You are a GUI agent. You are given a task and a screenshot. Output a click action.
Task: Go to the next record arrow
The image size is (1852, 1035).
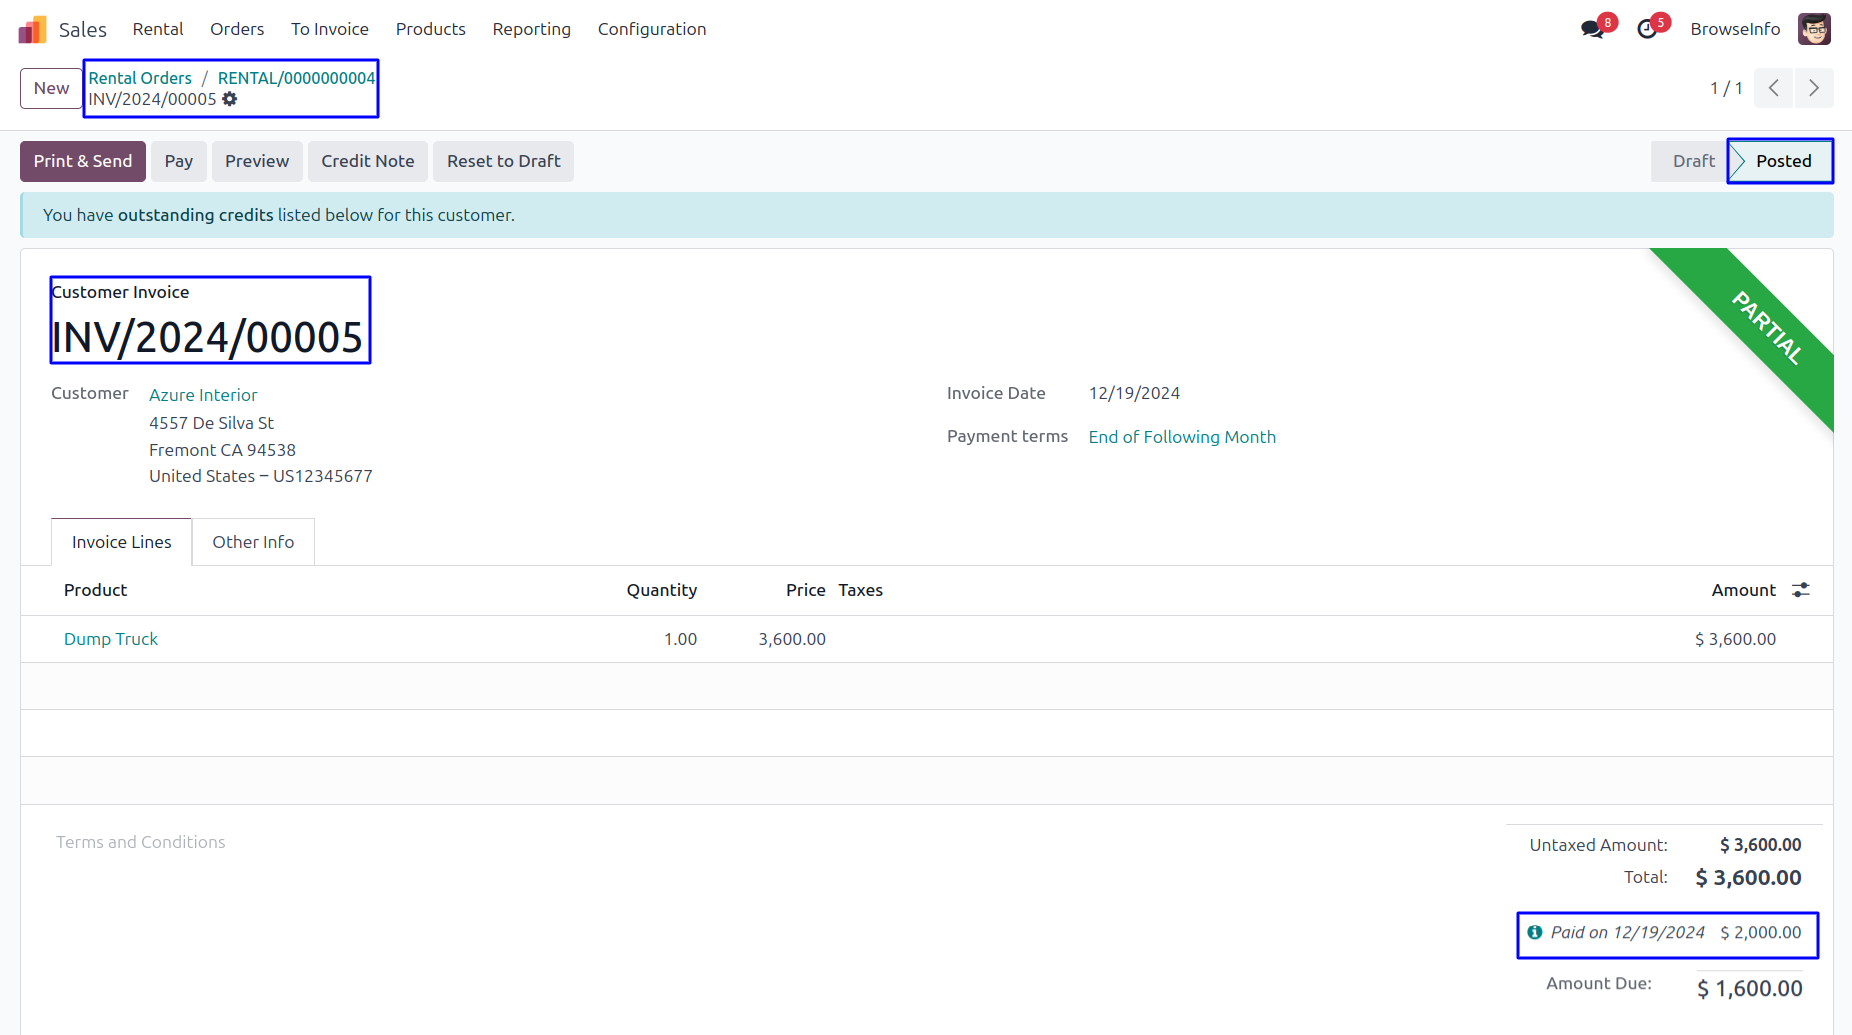(x=1814, y=88)
